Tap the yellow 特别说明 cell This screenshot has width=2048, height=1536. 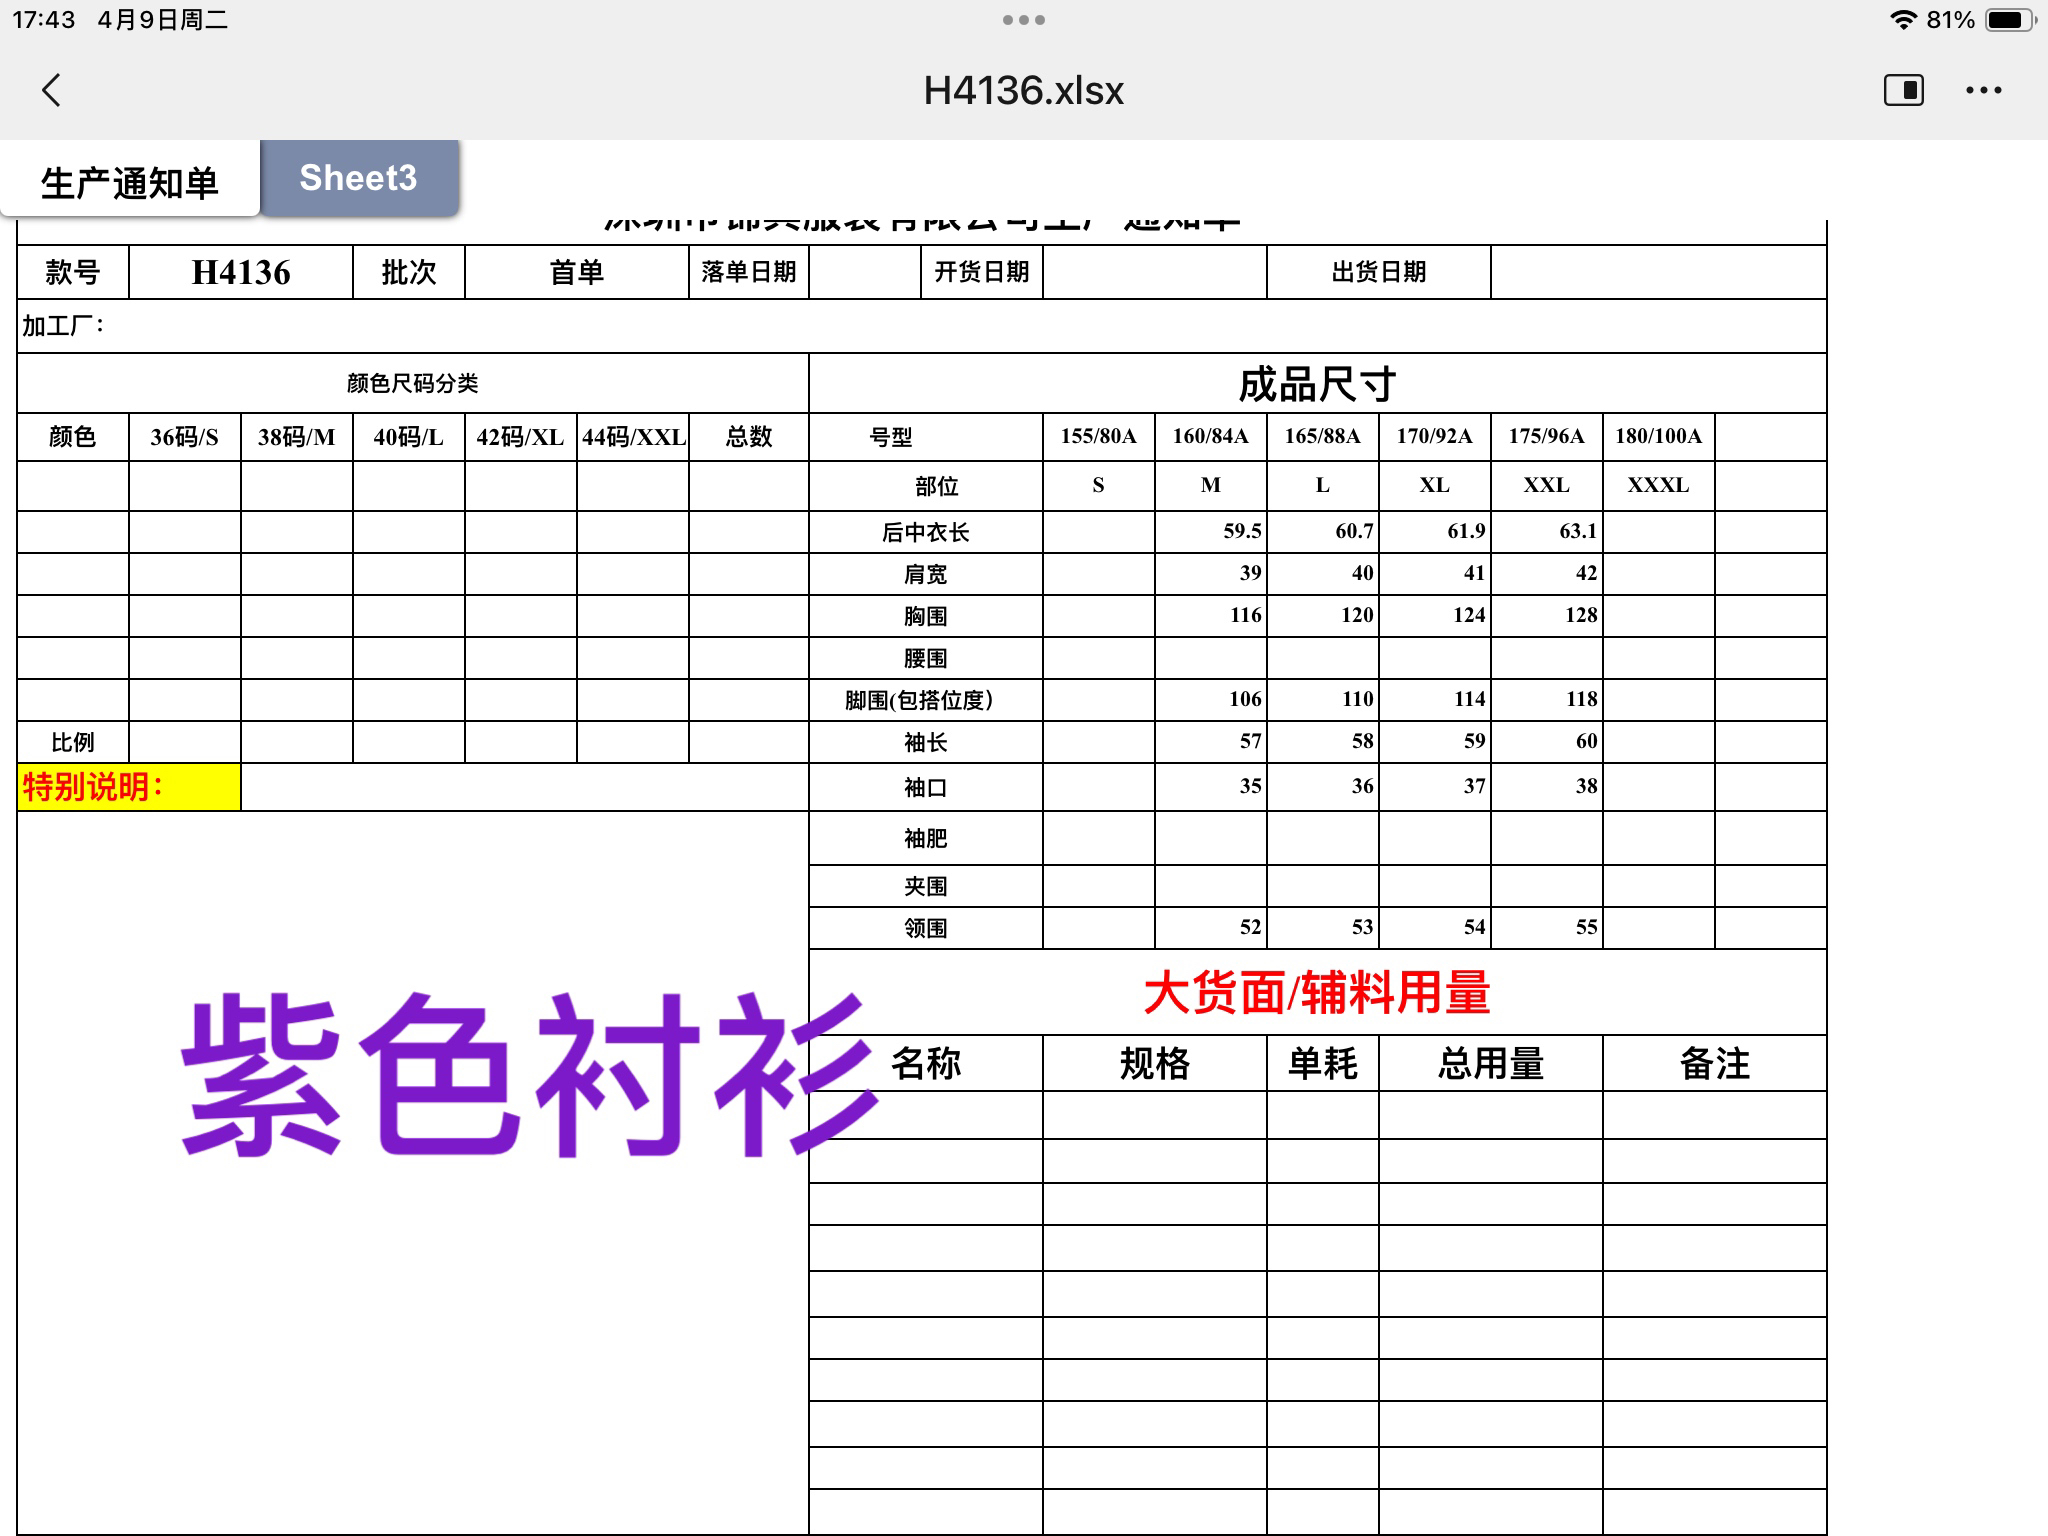click(129, 787)
